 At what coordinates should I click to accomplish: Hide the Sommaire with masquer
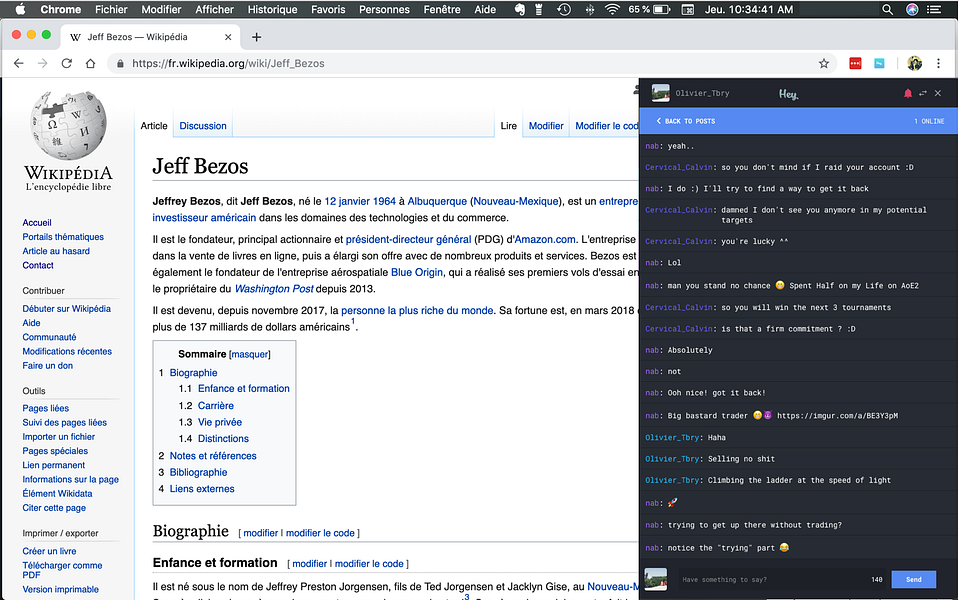click(x=250, y=355)
